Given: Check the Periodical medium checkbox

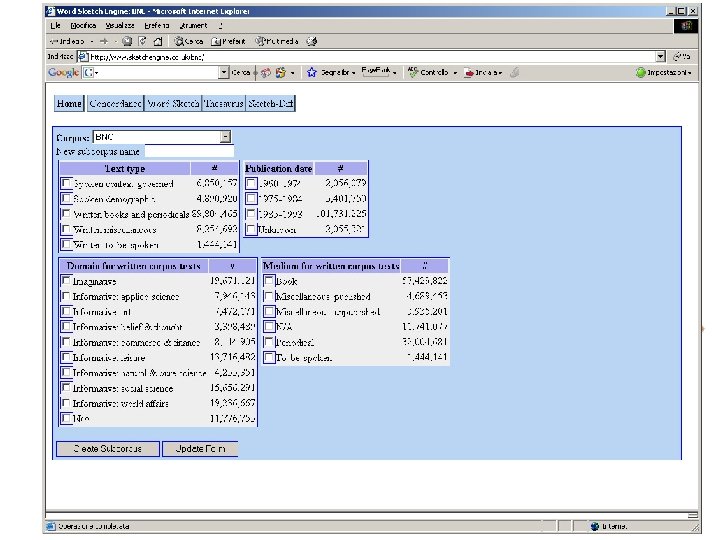Looking at the screenshot, I should 269,342.
